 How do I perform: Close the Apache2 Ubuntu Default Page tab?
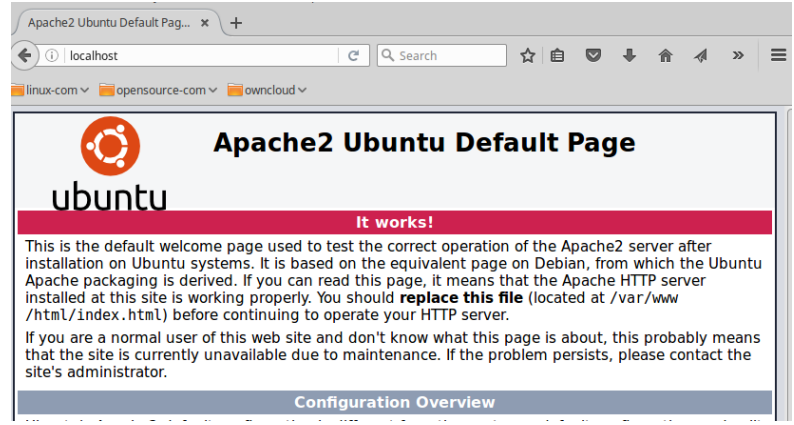[x=205, y=23]
